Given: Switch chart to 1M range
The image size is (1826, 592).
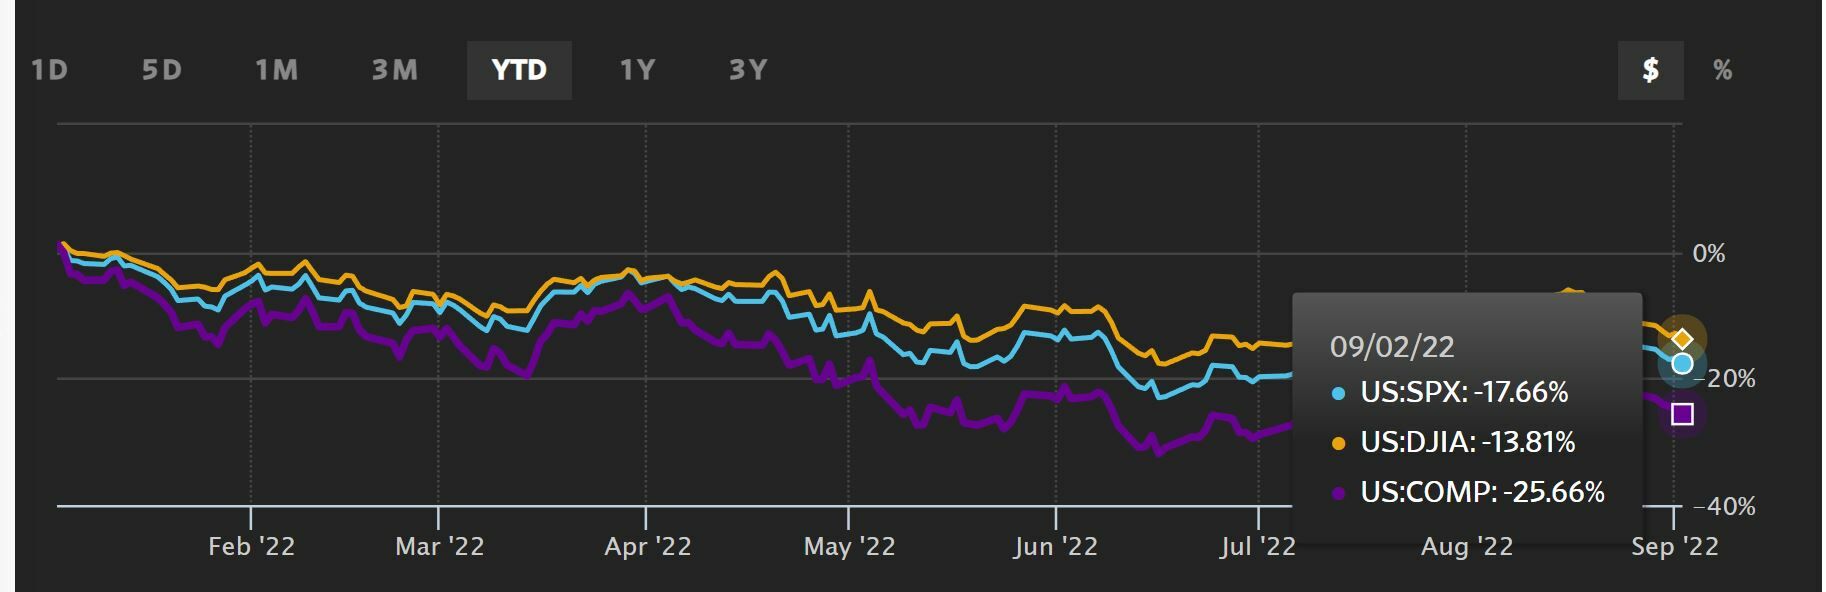Looking at the screenshot, I should (276, 70).
